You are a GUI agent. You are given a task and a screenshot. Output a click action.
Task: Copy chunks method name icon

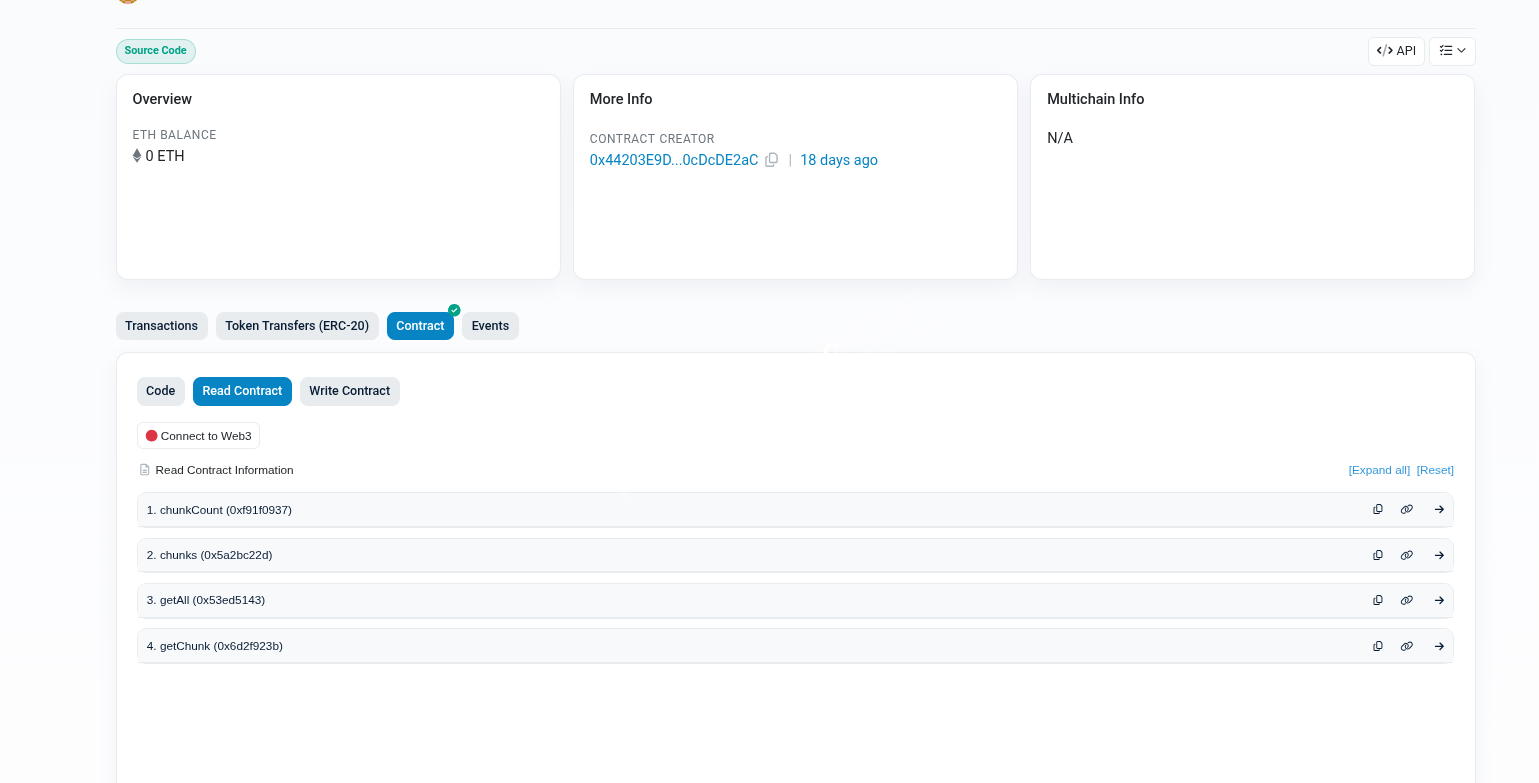[x=1378, y=555]
